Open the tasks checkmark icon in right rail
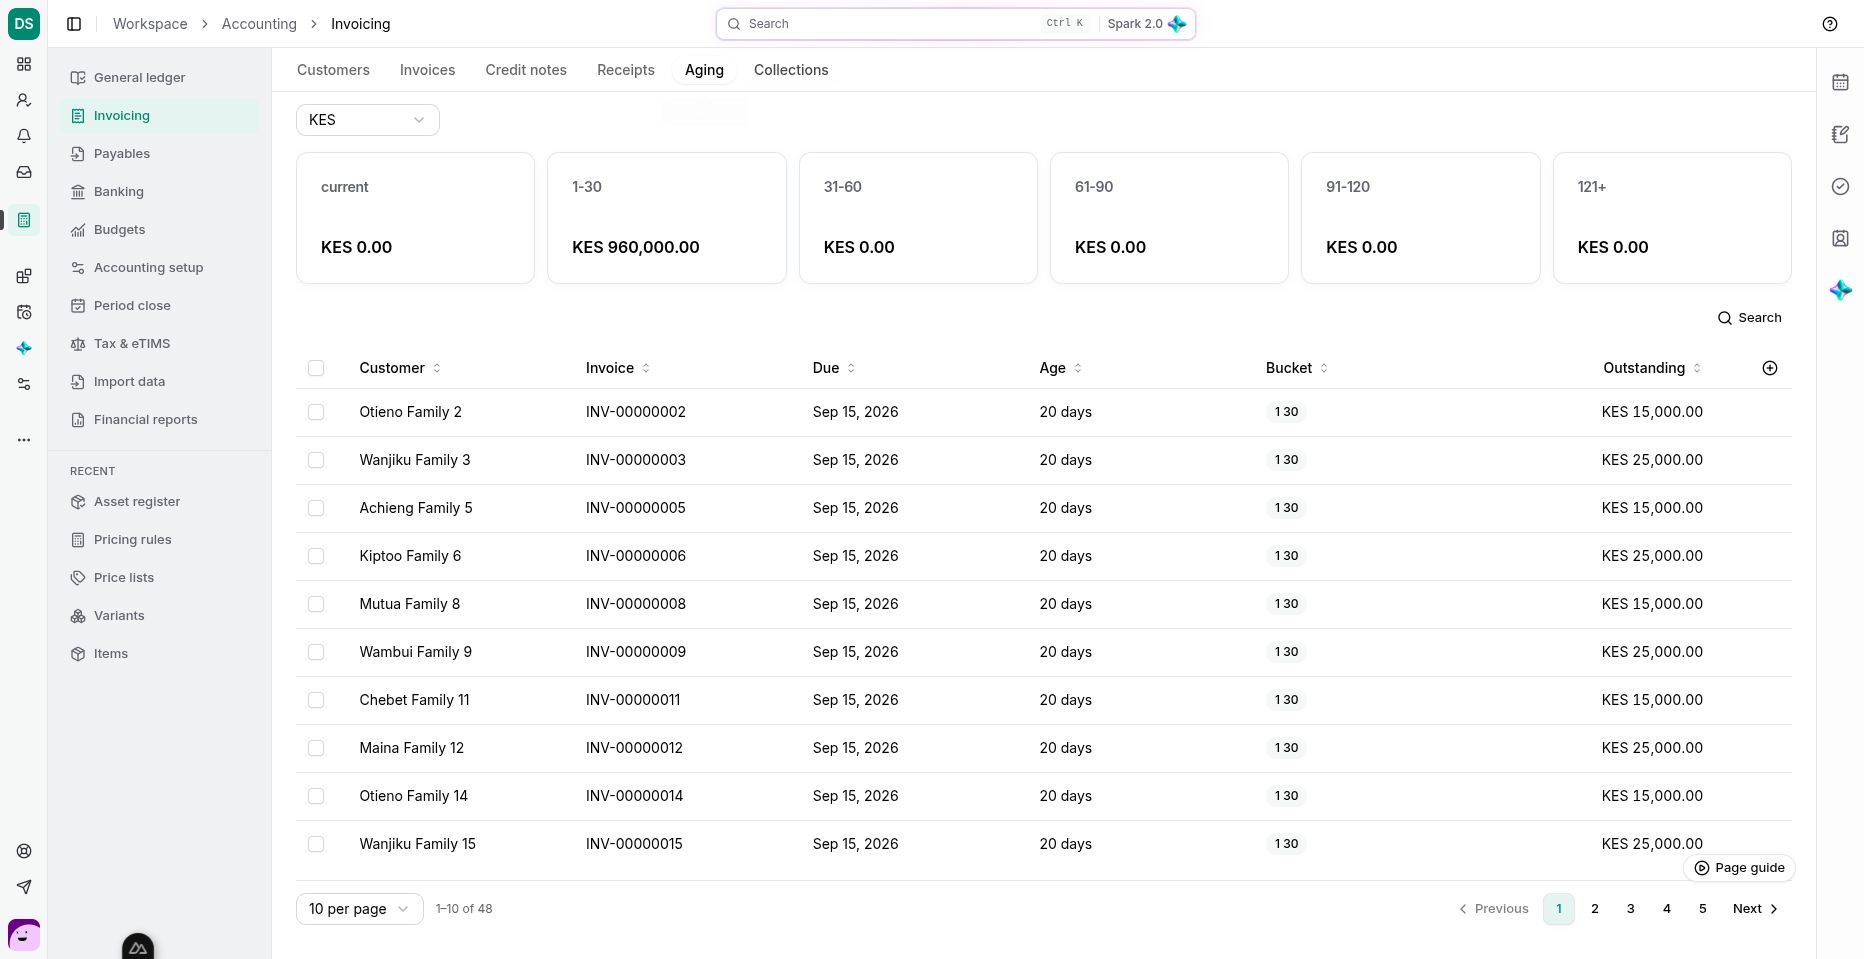The width and height of the screenshot is (1864, 959). pos(1840,186)
